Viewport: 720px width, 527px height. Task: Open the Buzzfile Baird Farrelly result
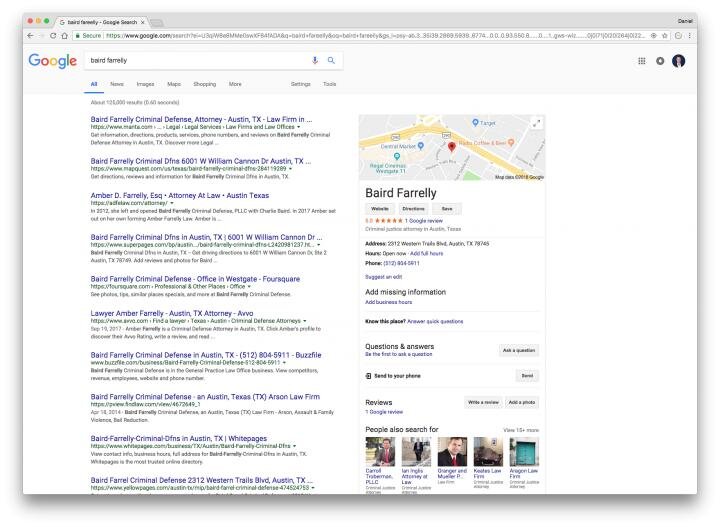click(206, 355)
